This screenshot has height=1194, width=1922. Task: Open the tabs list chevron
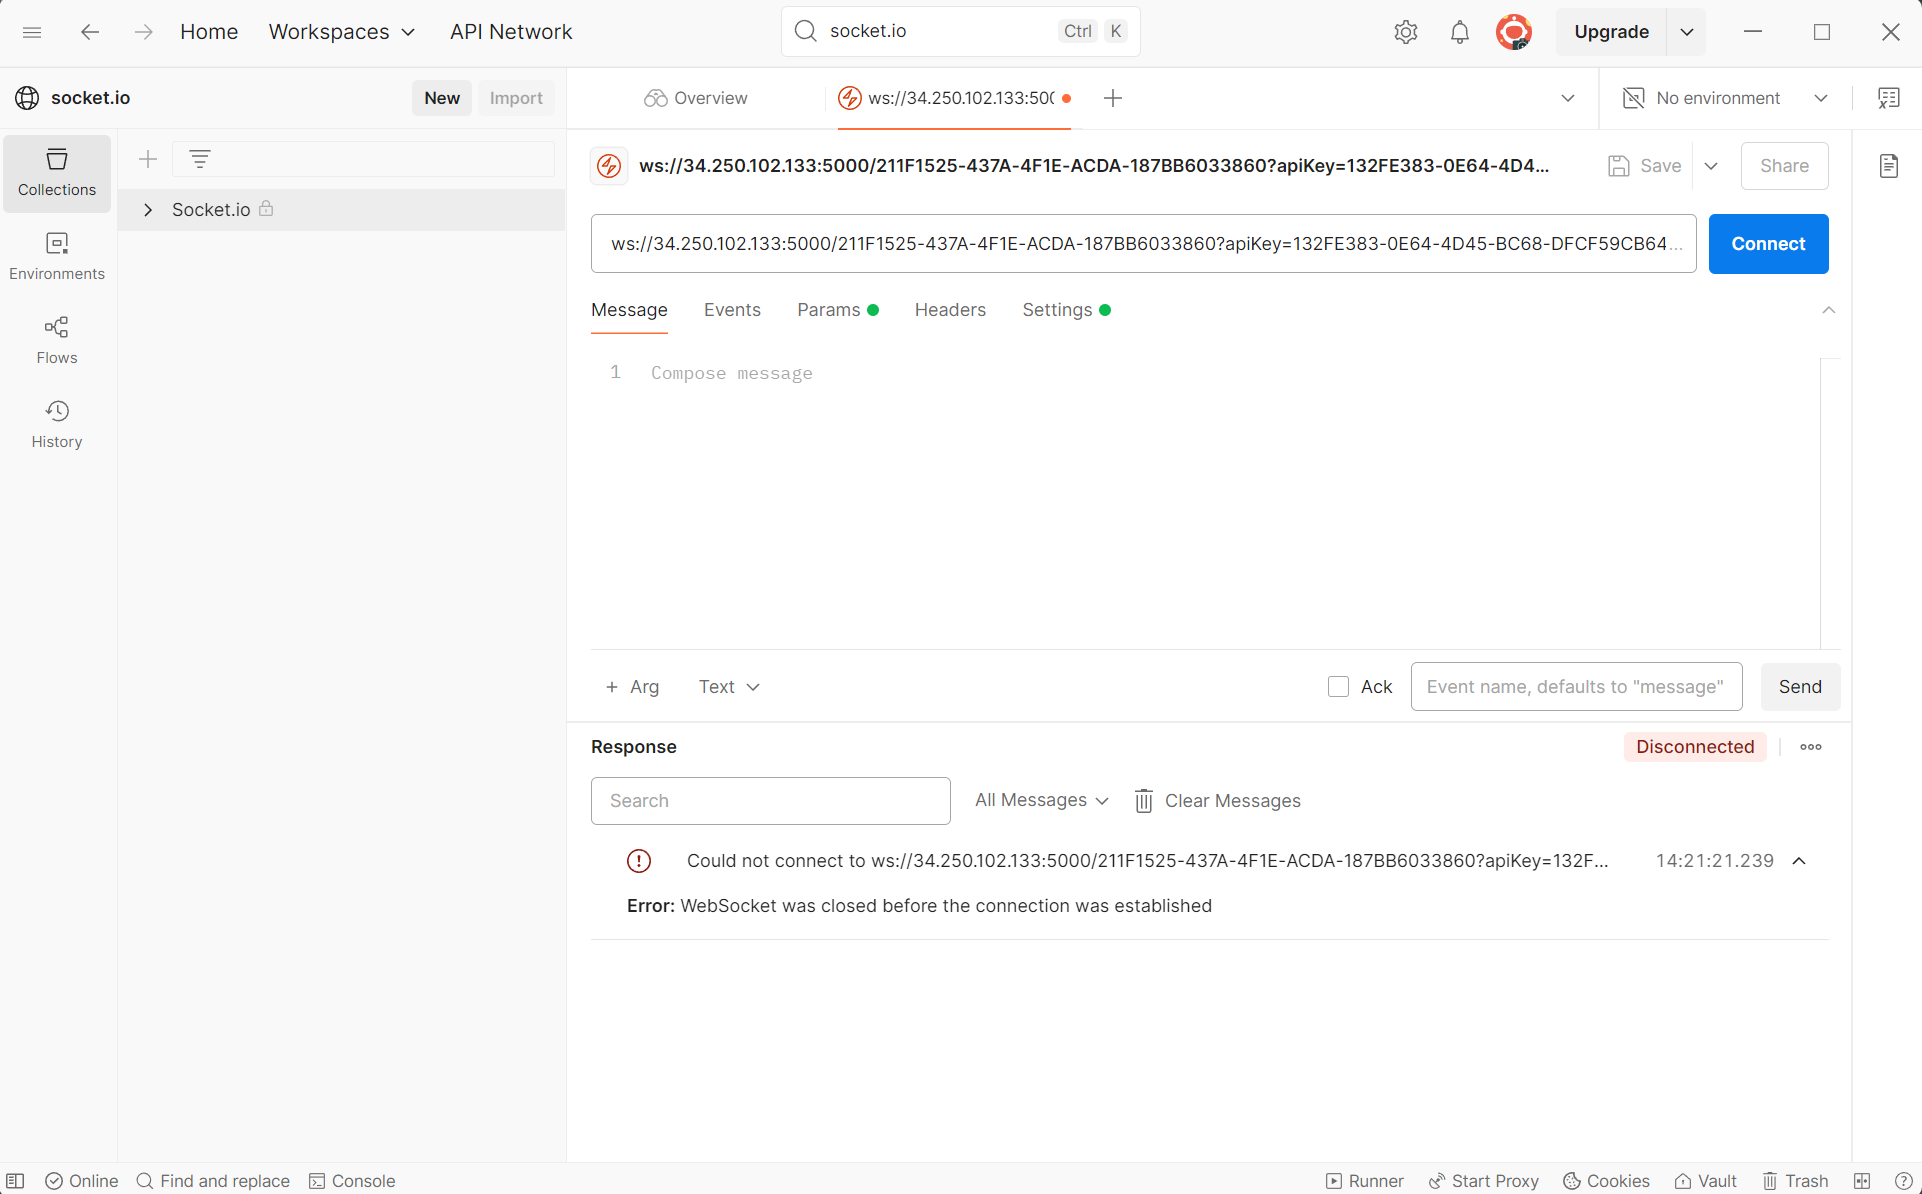(1568, 98)
